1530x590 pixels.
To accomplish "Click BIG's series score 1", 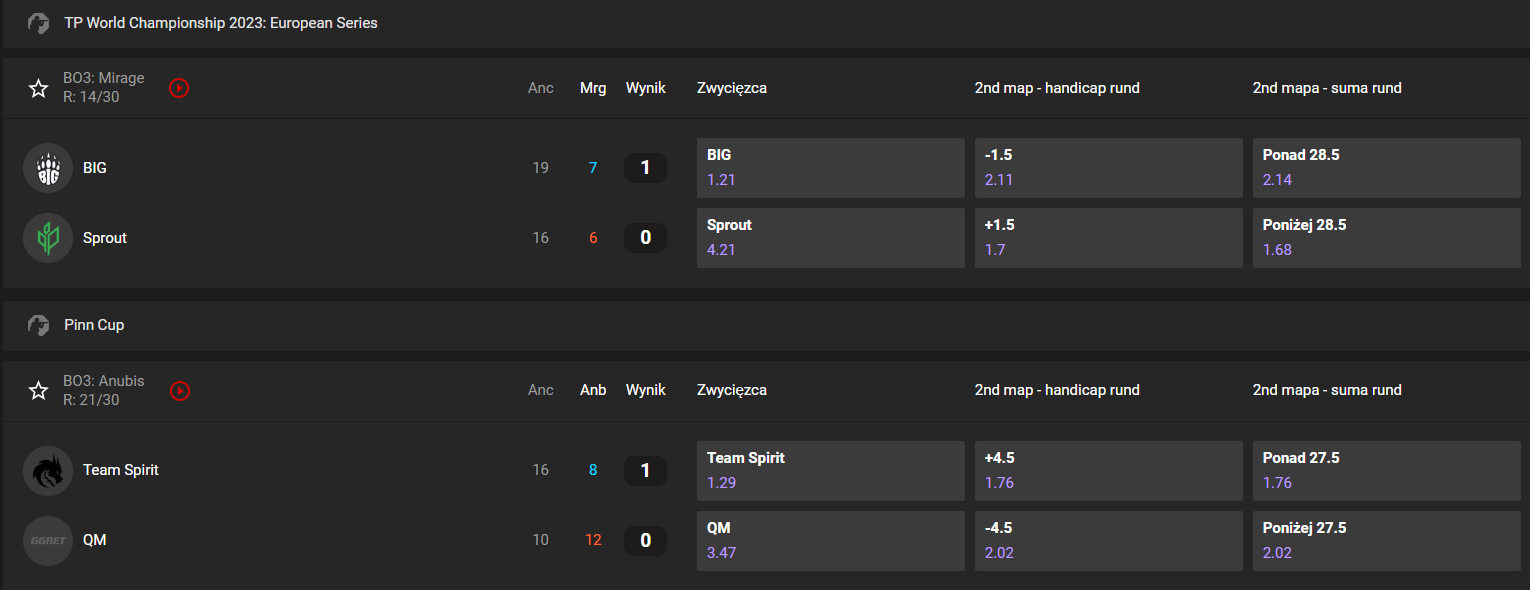I will coord(645,168).
